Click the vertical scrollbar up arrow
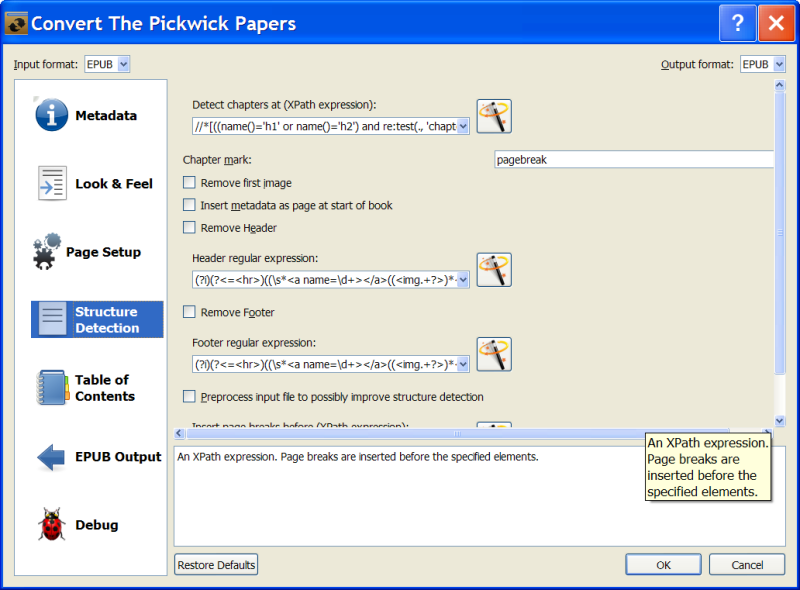 point(780,85)
